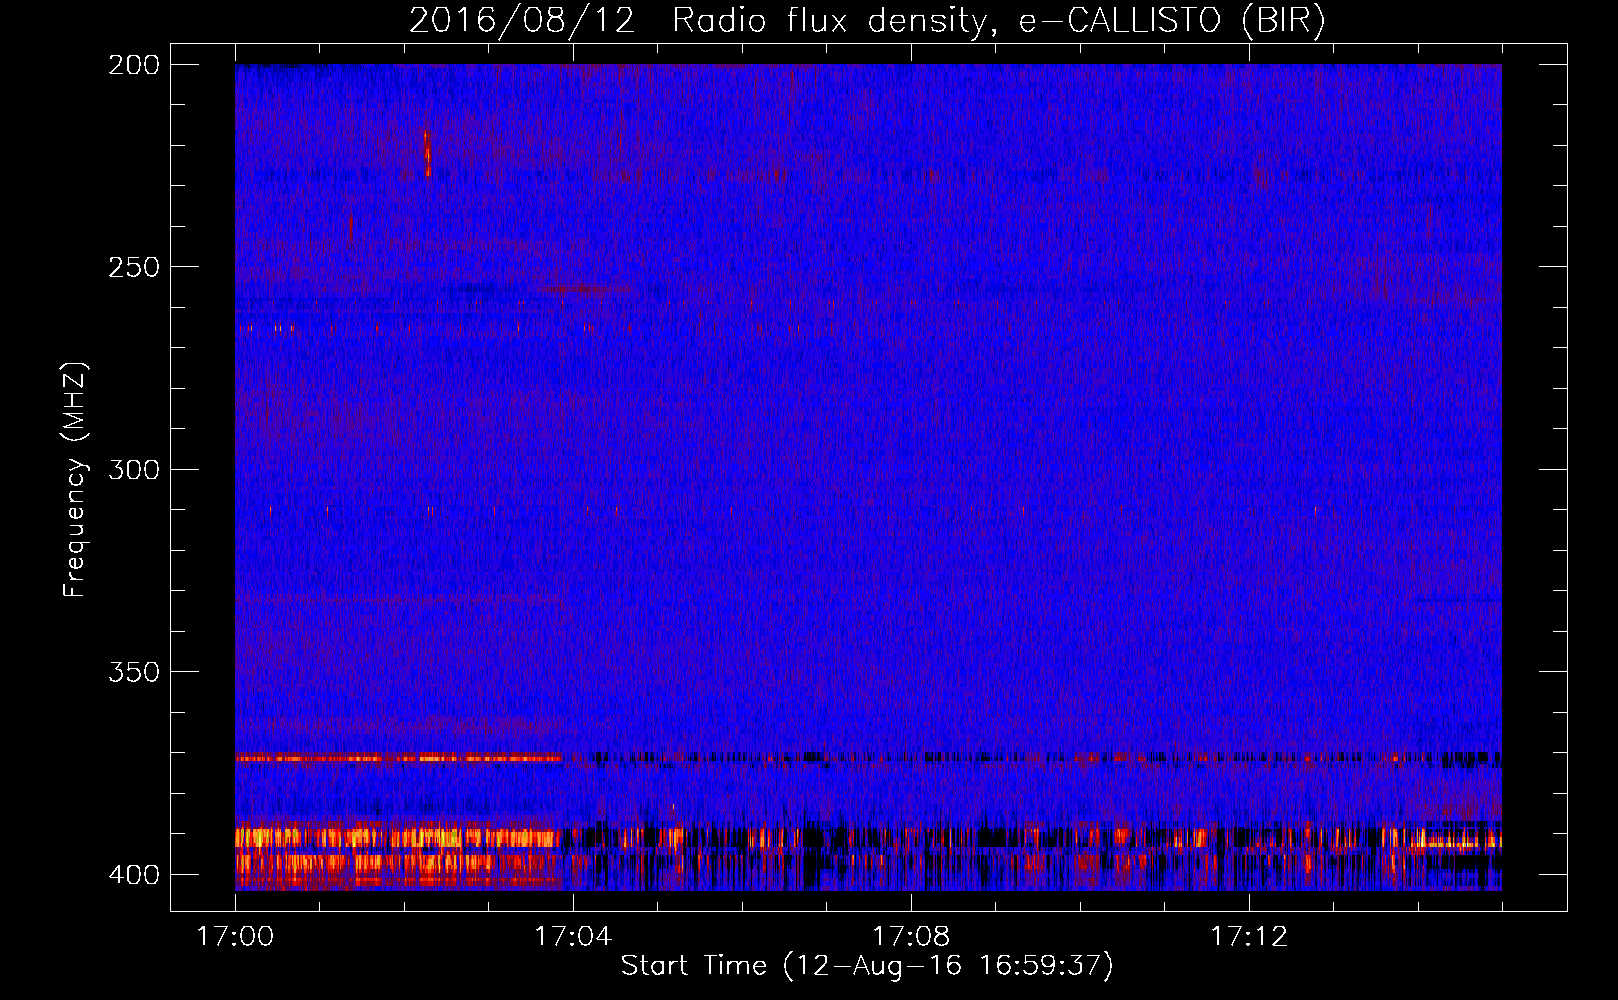The height and width of the screenshot is (1000, 1618).
Task: Click the 17:08 time tick label
Action: click(x=911, y=937)
